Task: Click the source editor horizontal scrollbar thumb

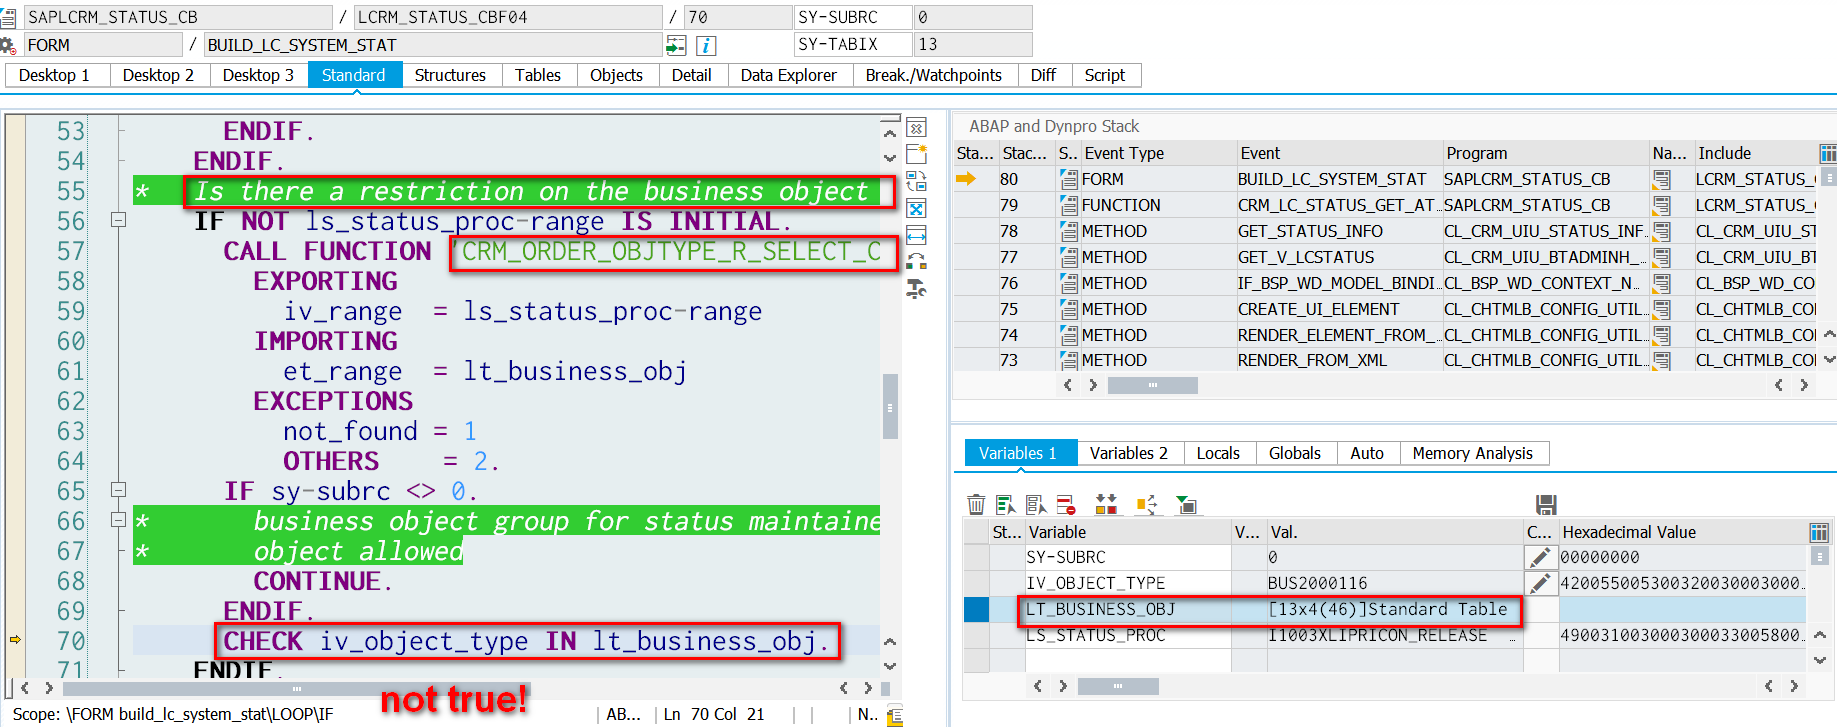Action: (x=296, y=688)
